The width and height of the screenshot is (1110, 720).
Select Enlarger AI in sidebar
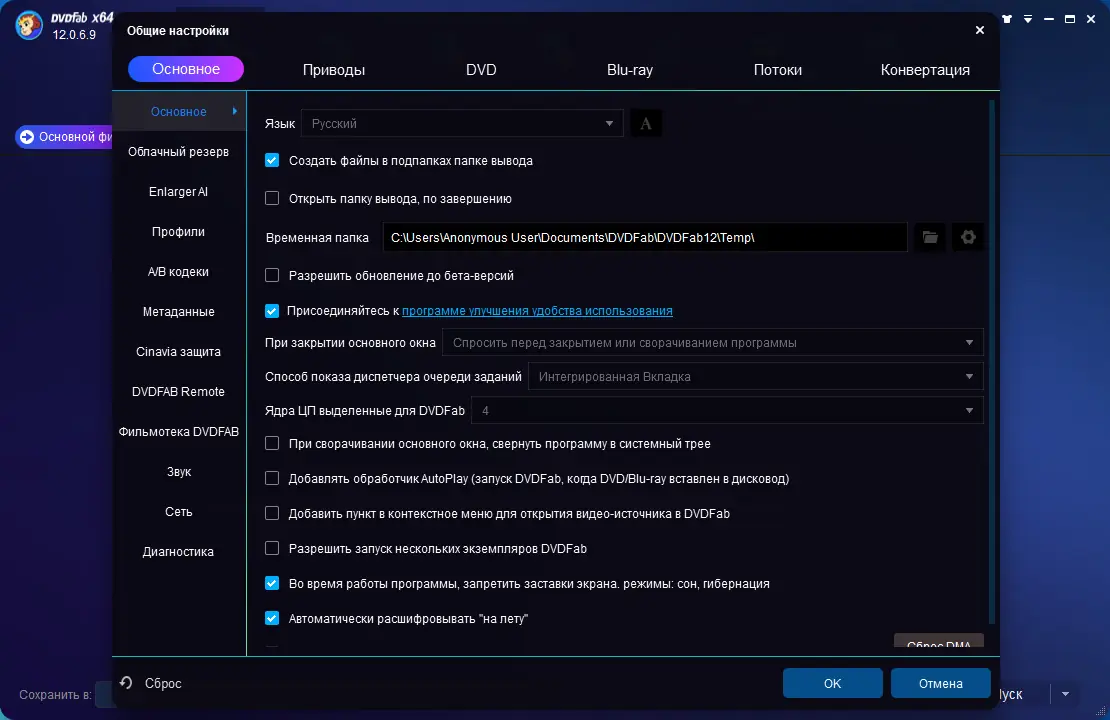coord(179,191)
